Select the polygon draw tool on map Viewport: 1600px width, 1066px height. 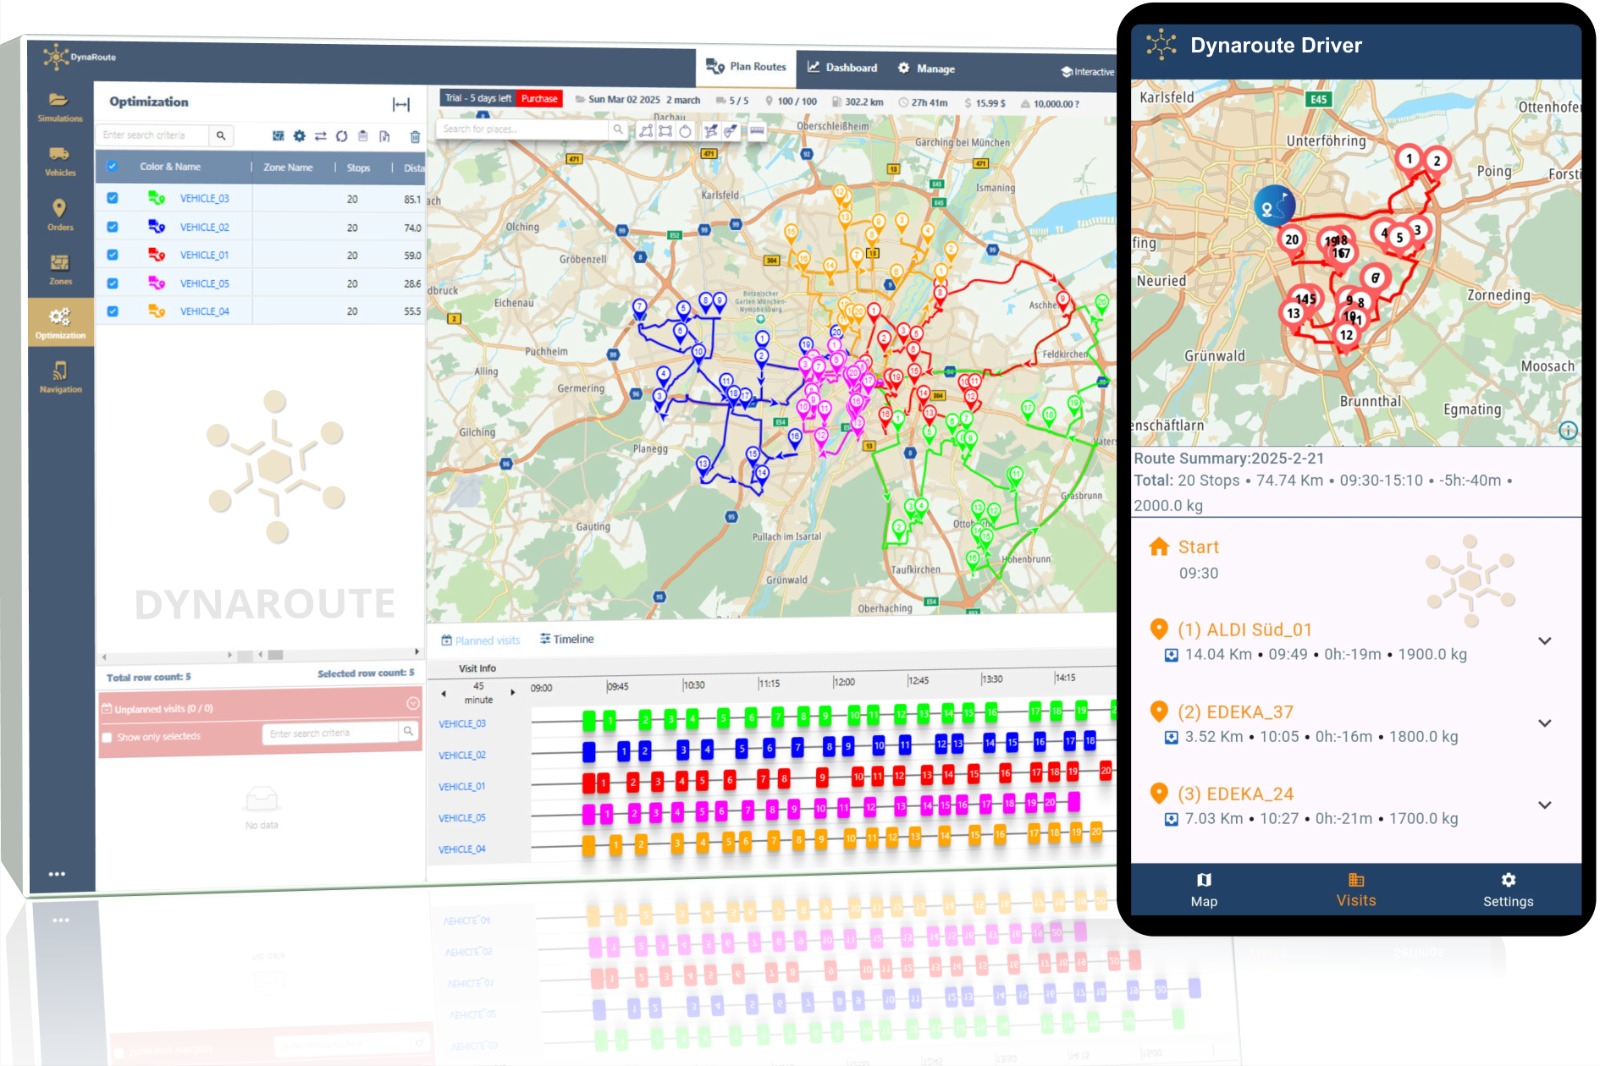(x=646, y=131)
